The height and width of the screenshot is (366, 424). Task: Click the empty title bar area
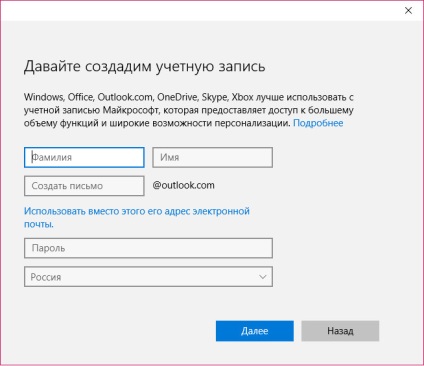[200, 11]
